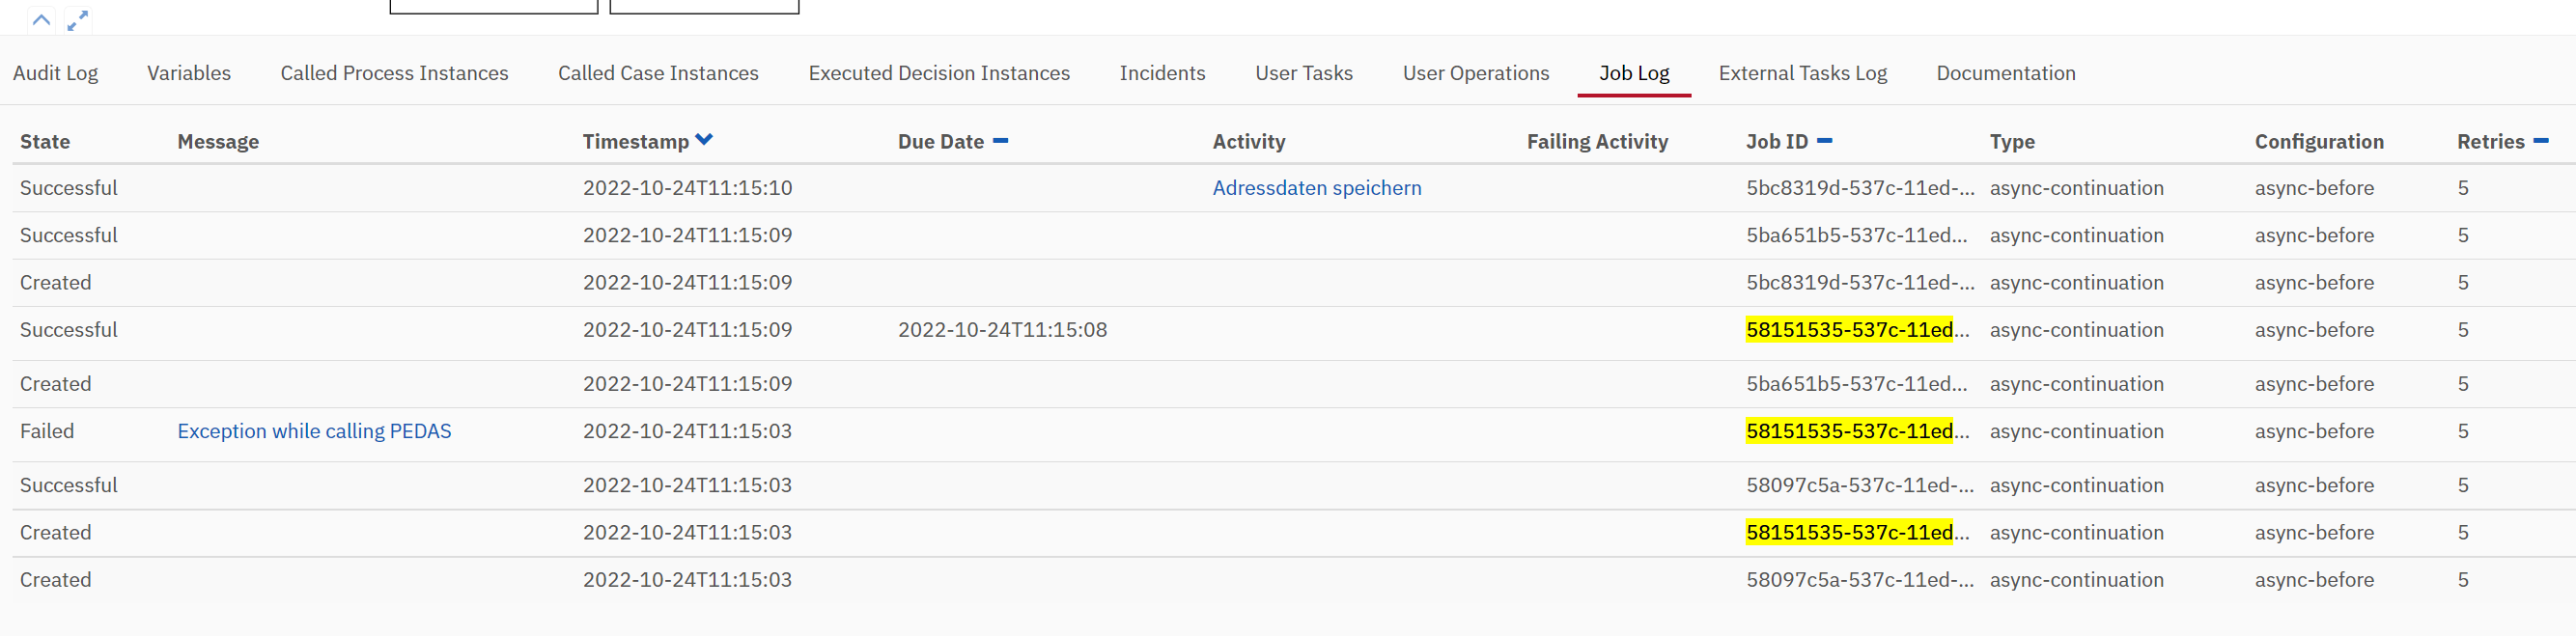Screen dimensions: 2576x636
Task: Select Job ID 58097c5a in the last row
Action: pyautogui.click(x=1860, y=580)
